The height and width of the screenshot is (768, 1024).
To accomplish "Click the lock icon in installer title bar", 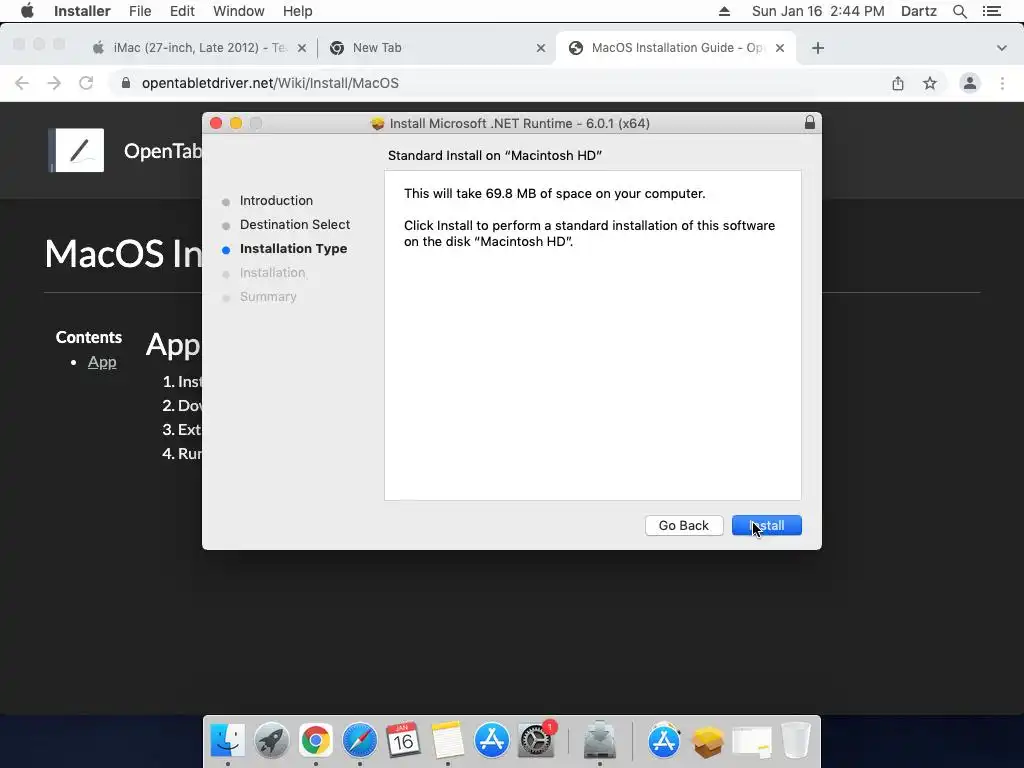I will [810, 123].
